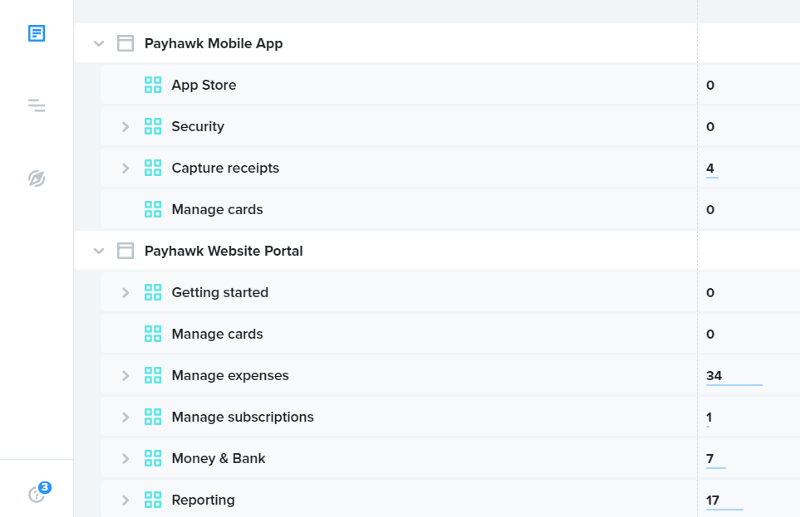Open the Manage subscriptions row label
This screenshot has width=800, height=517.
[242, 417]
